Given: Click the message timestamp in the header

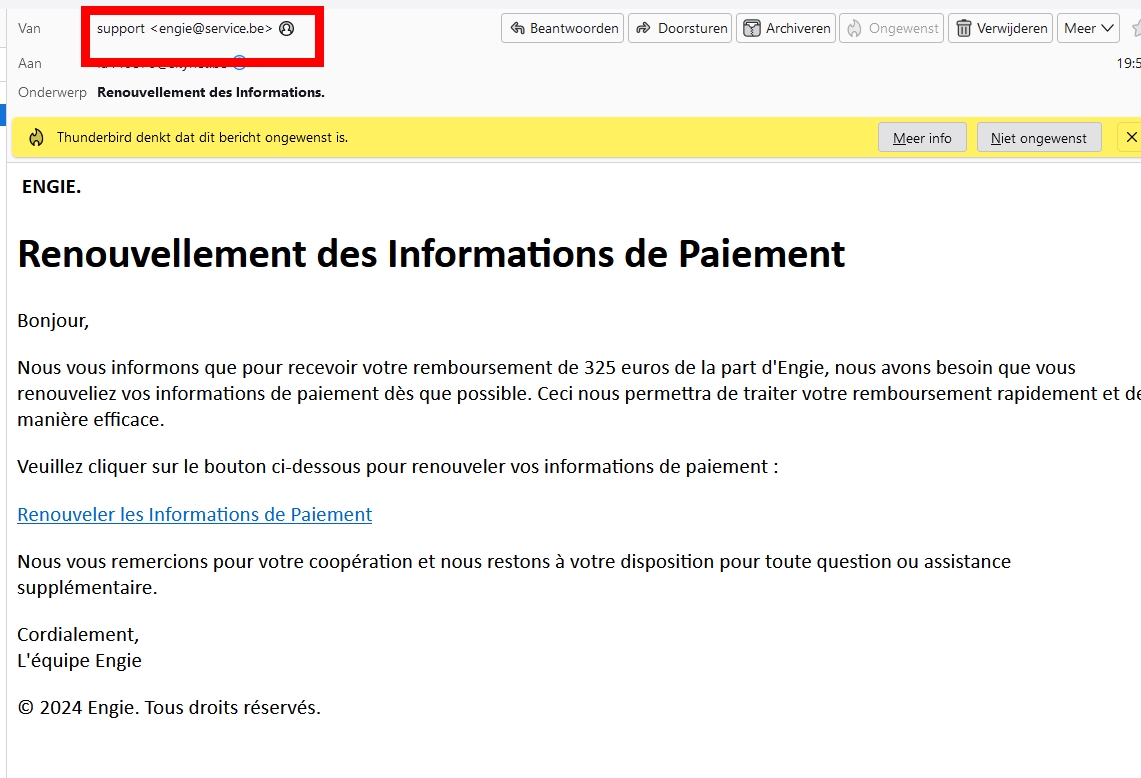Looking at the screenshot, I should click(x=1128, y=64).
